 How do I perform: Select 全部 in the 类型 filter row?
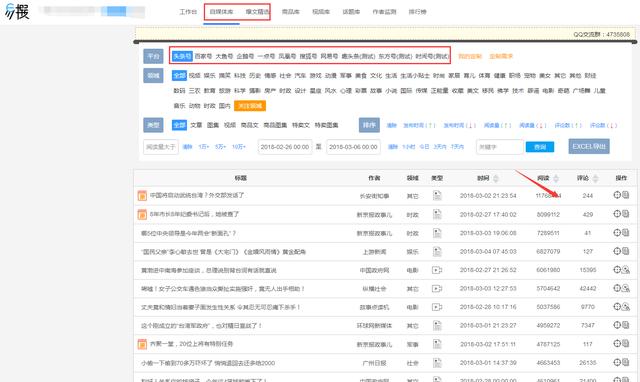179,125
